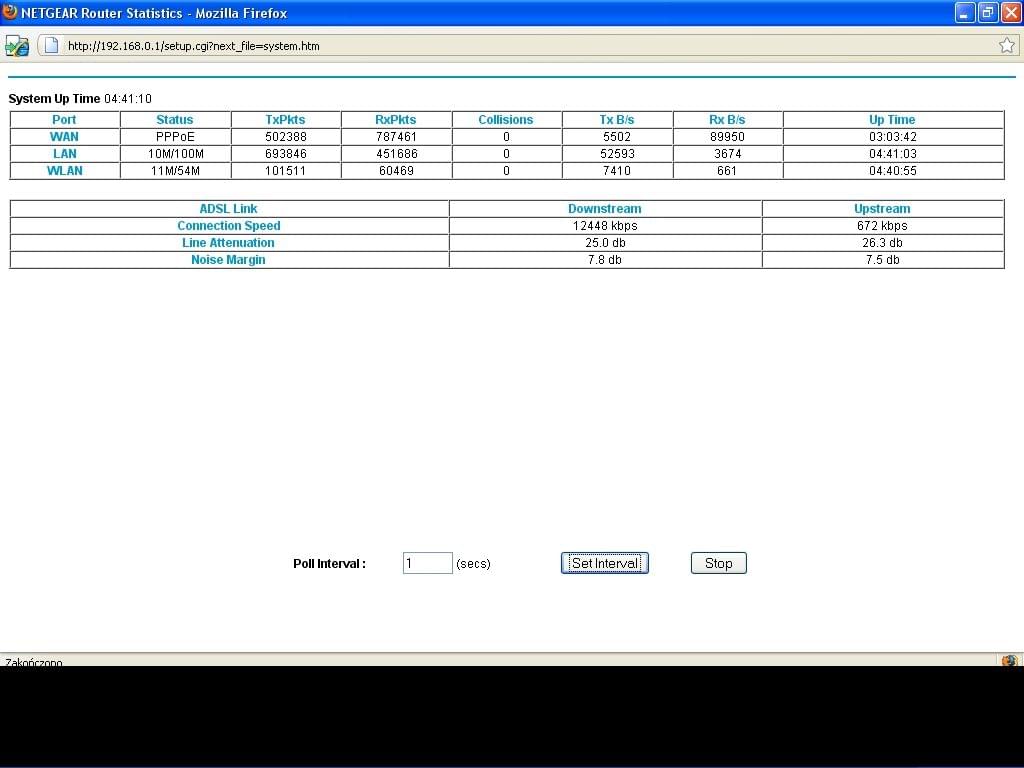Click the green-arrow icon left of the address bar

click(17, 45)
